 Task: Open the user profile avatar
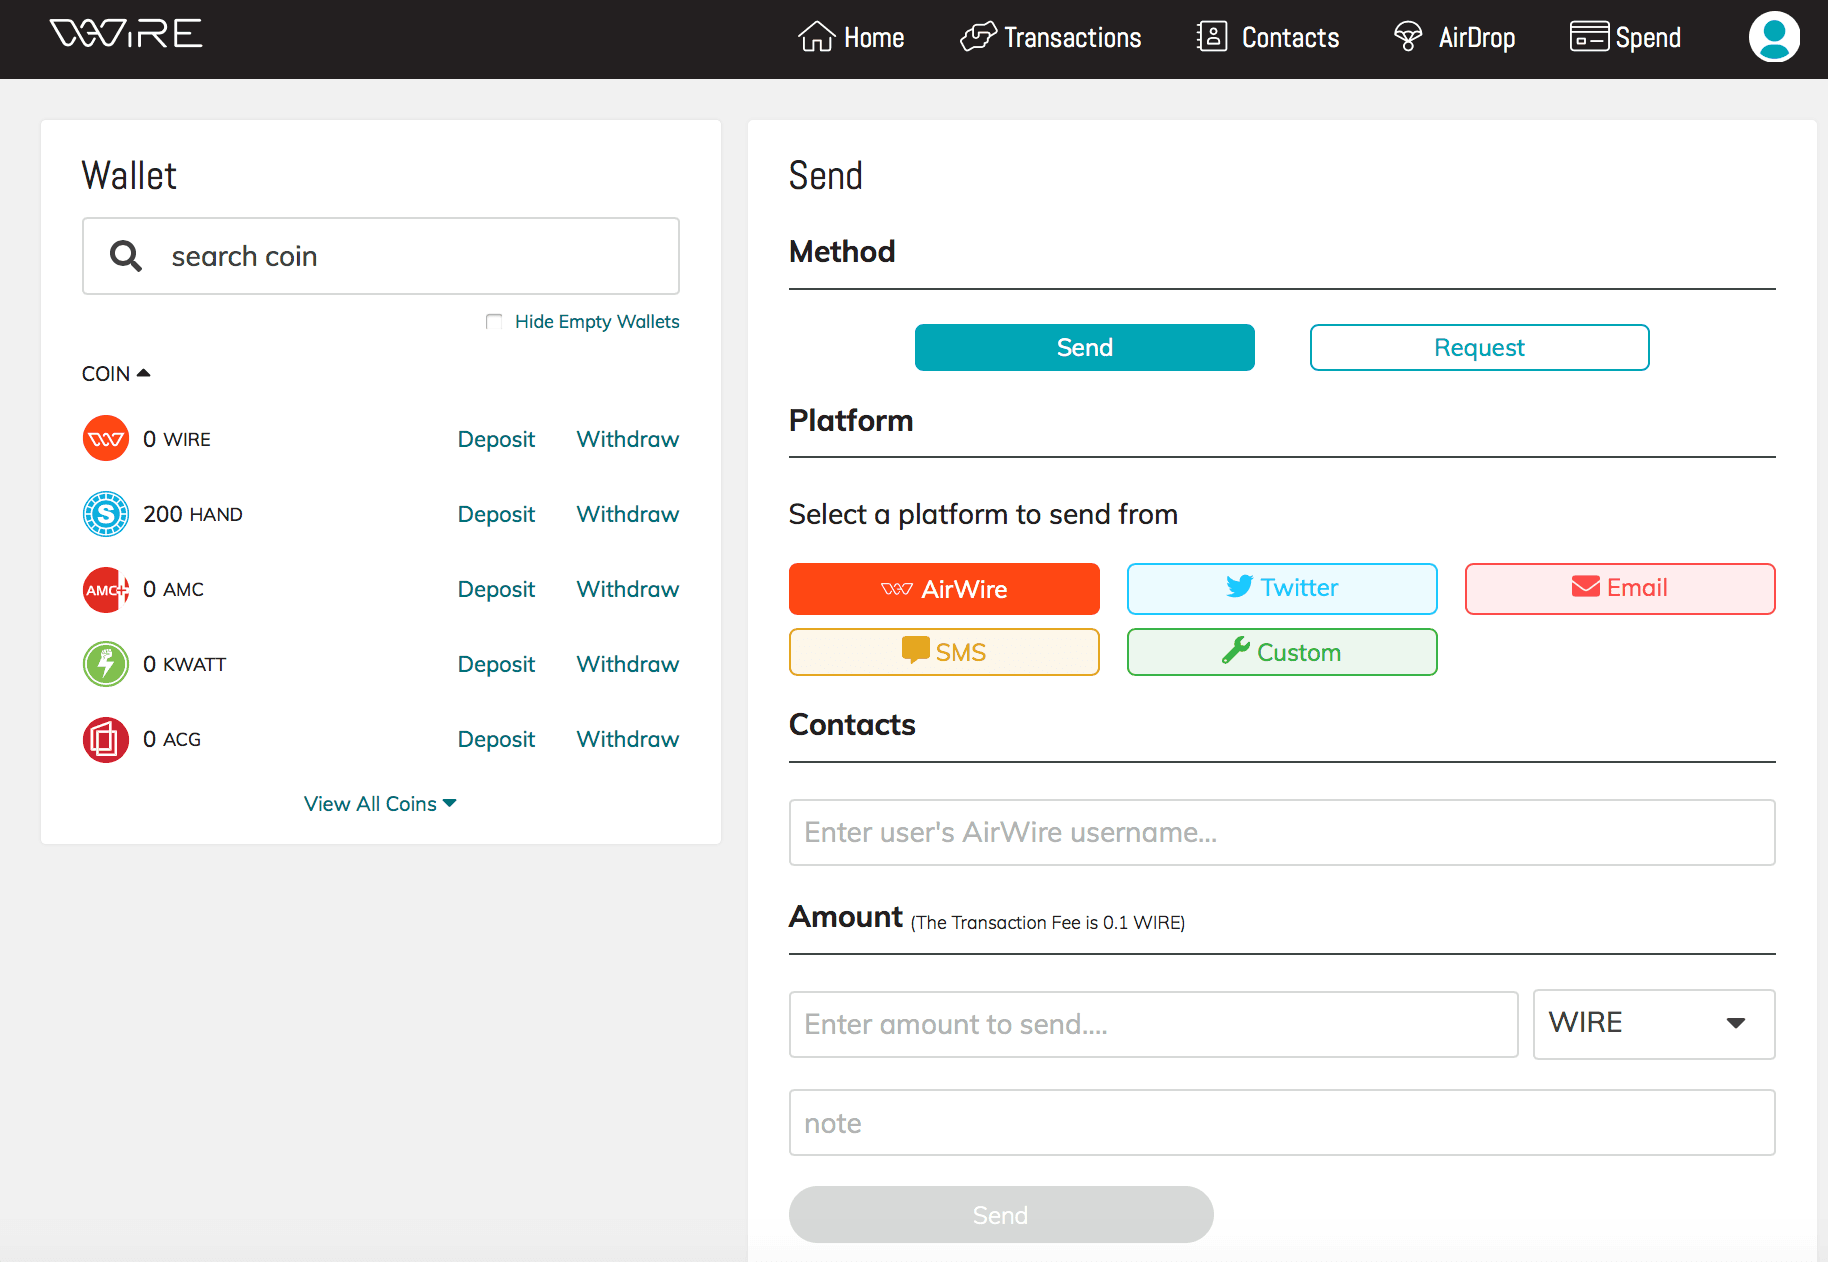(1774, 37)
